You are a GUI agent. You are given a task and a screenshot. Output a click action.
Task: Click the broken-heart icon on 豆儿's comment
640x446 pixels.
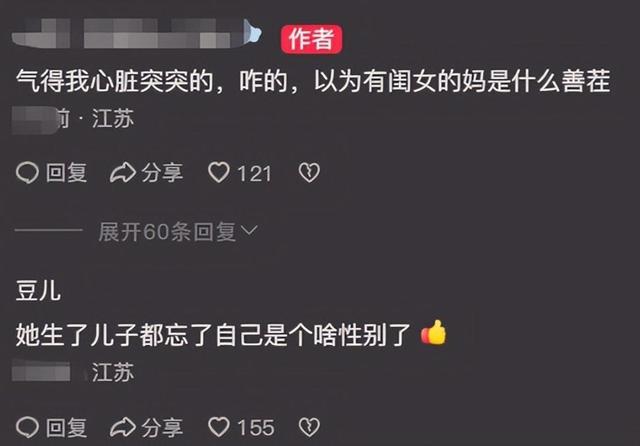(x=309, y=427)
